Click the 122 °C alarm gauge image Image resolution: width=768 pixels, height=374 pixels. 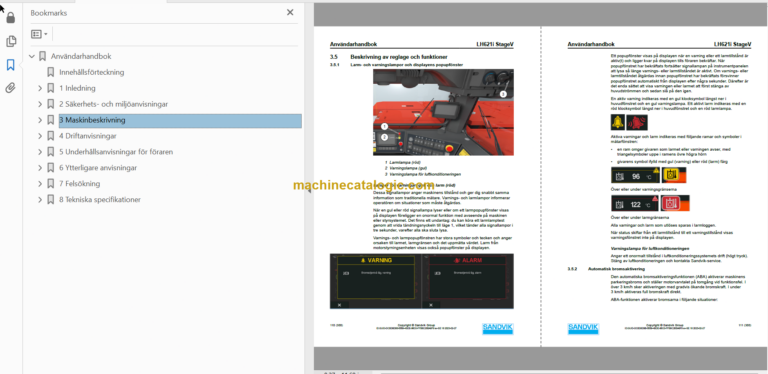pyautogui.click(x=635, y=203)
